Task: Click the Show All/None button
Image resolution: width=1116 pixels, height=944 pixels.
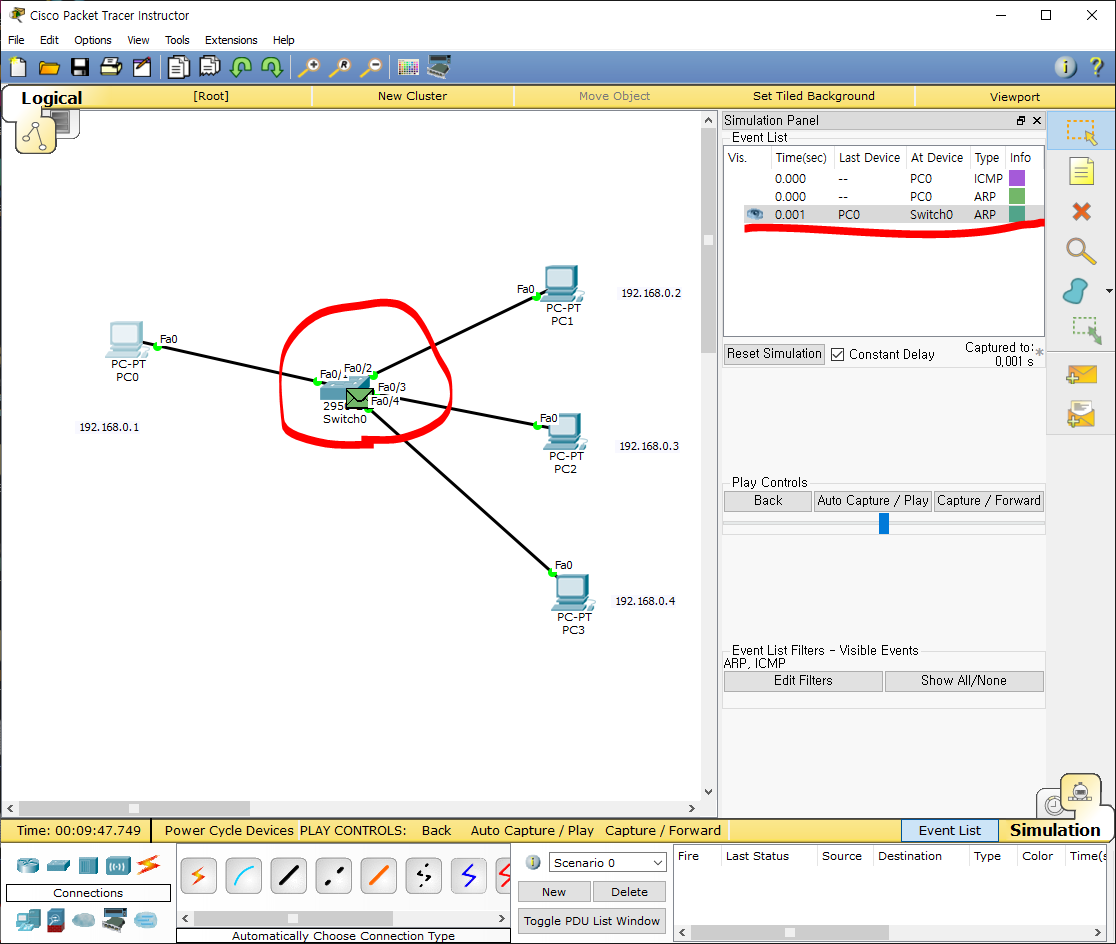Action: point(964,681)
